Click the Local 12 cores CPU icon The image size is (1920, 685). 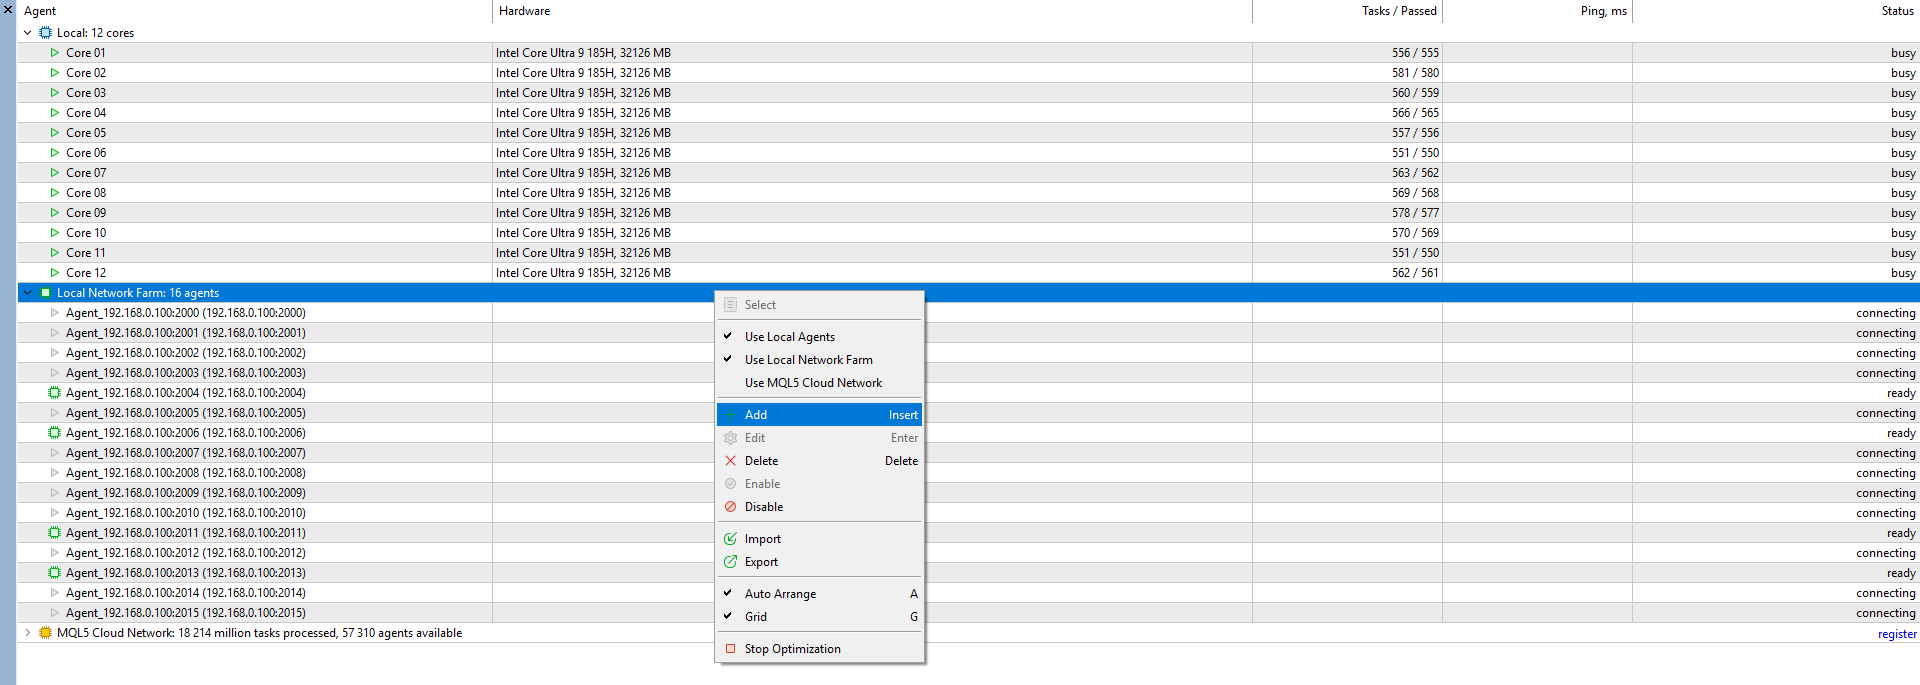click(45, 33)
